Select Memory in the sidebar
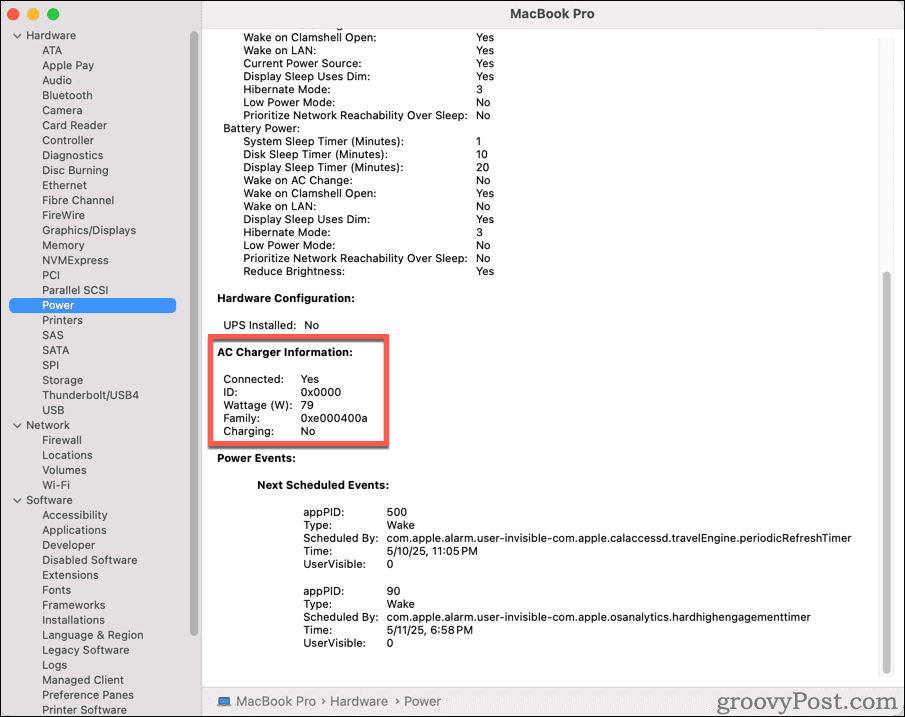The image size is (905, 717). [63, 246]
